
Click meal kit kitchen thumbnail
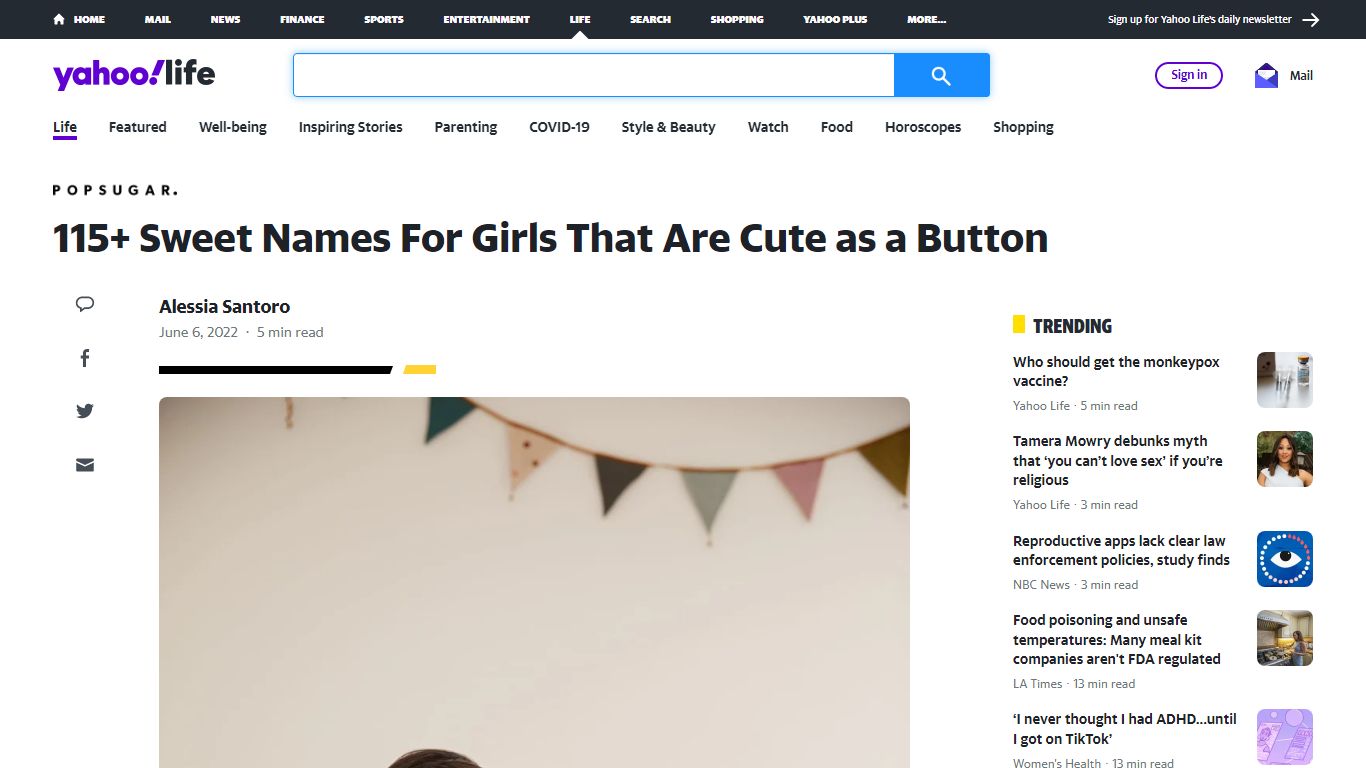1284,638
